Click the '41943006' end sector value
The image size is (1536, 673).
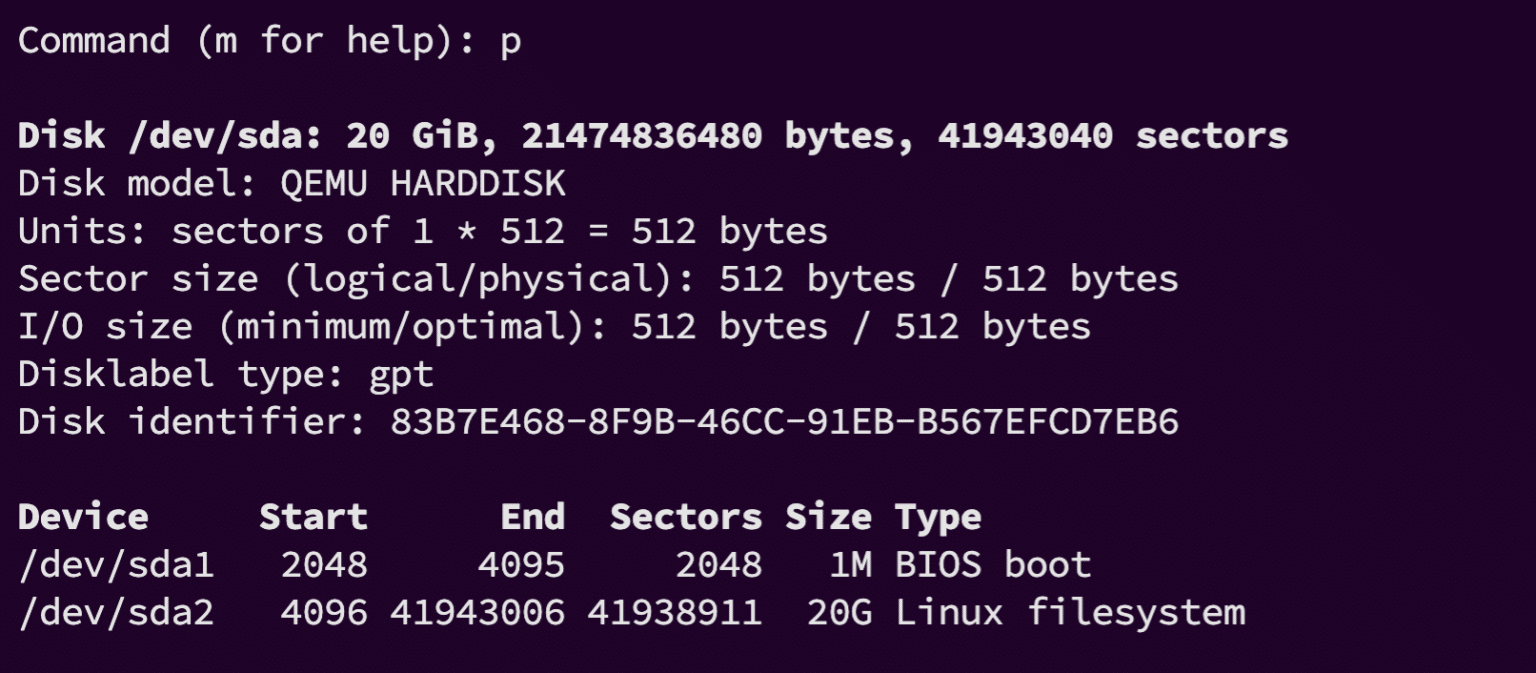(477, 612)
